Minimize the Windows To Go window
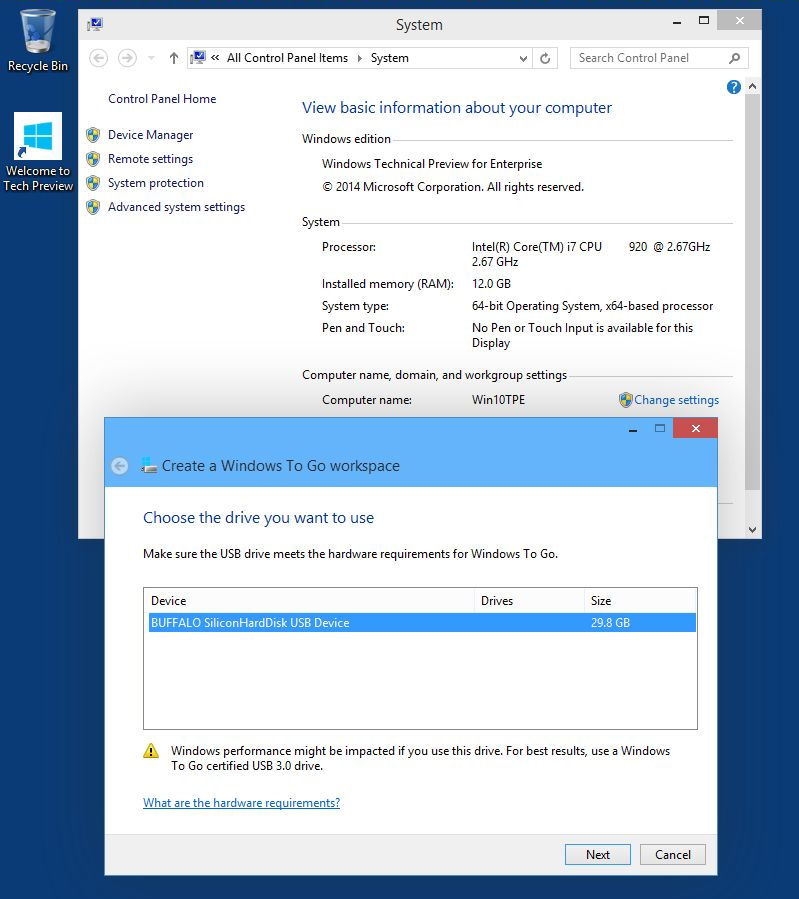The image size is (799, 899). 633,429
